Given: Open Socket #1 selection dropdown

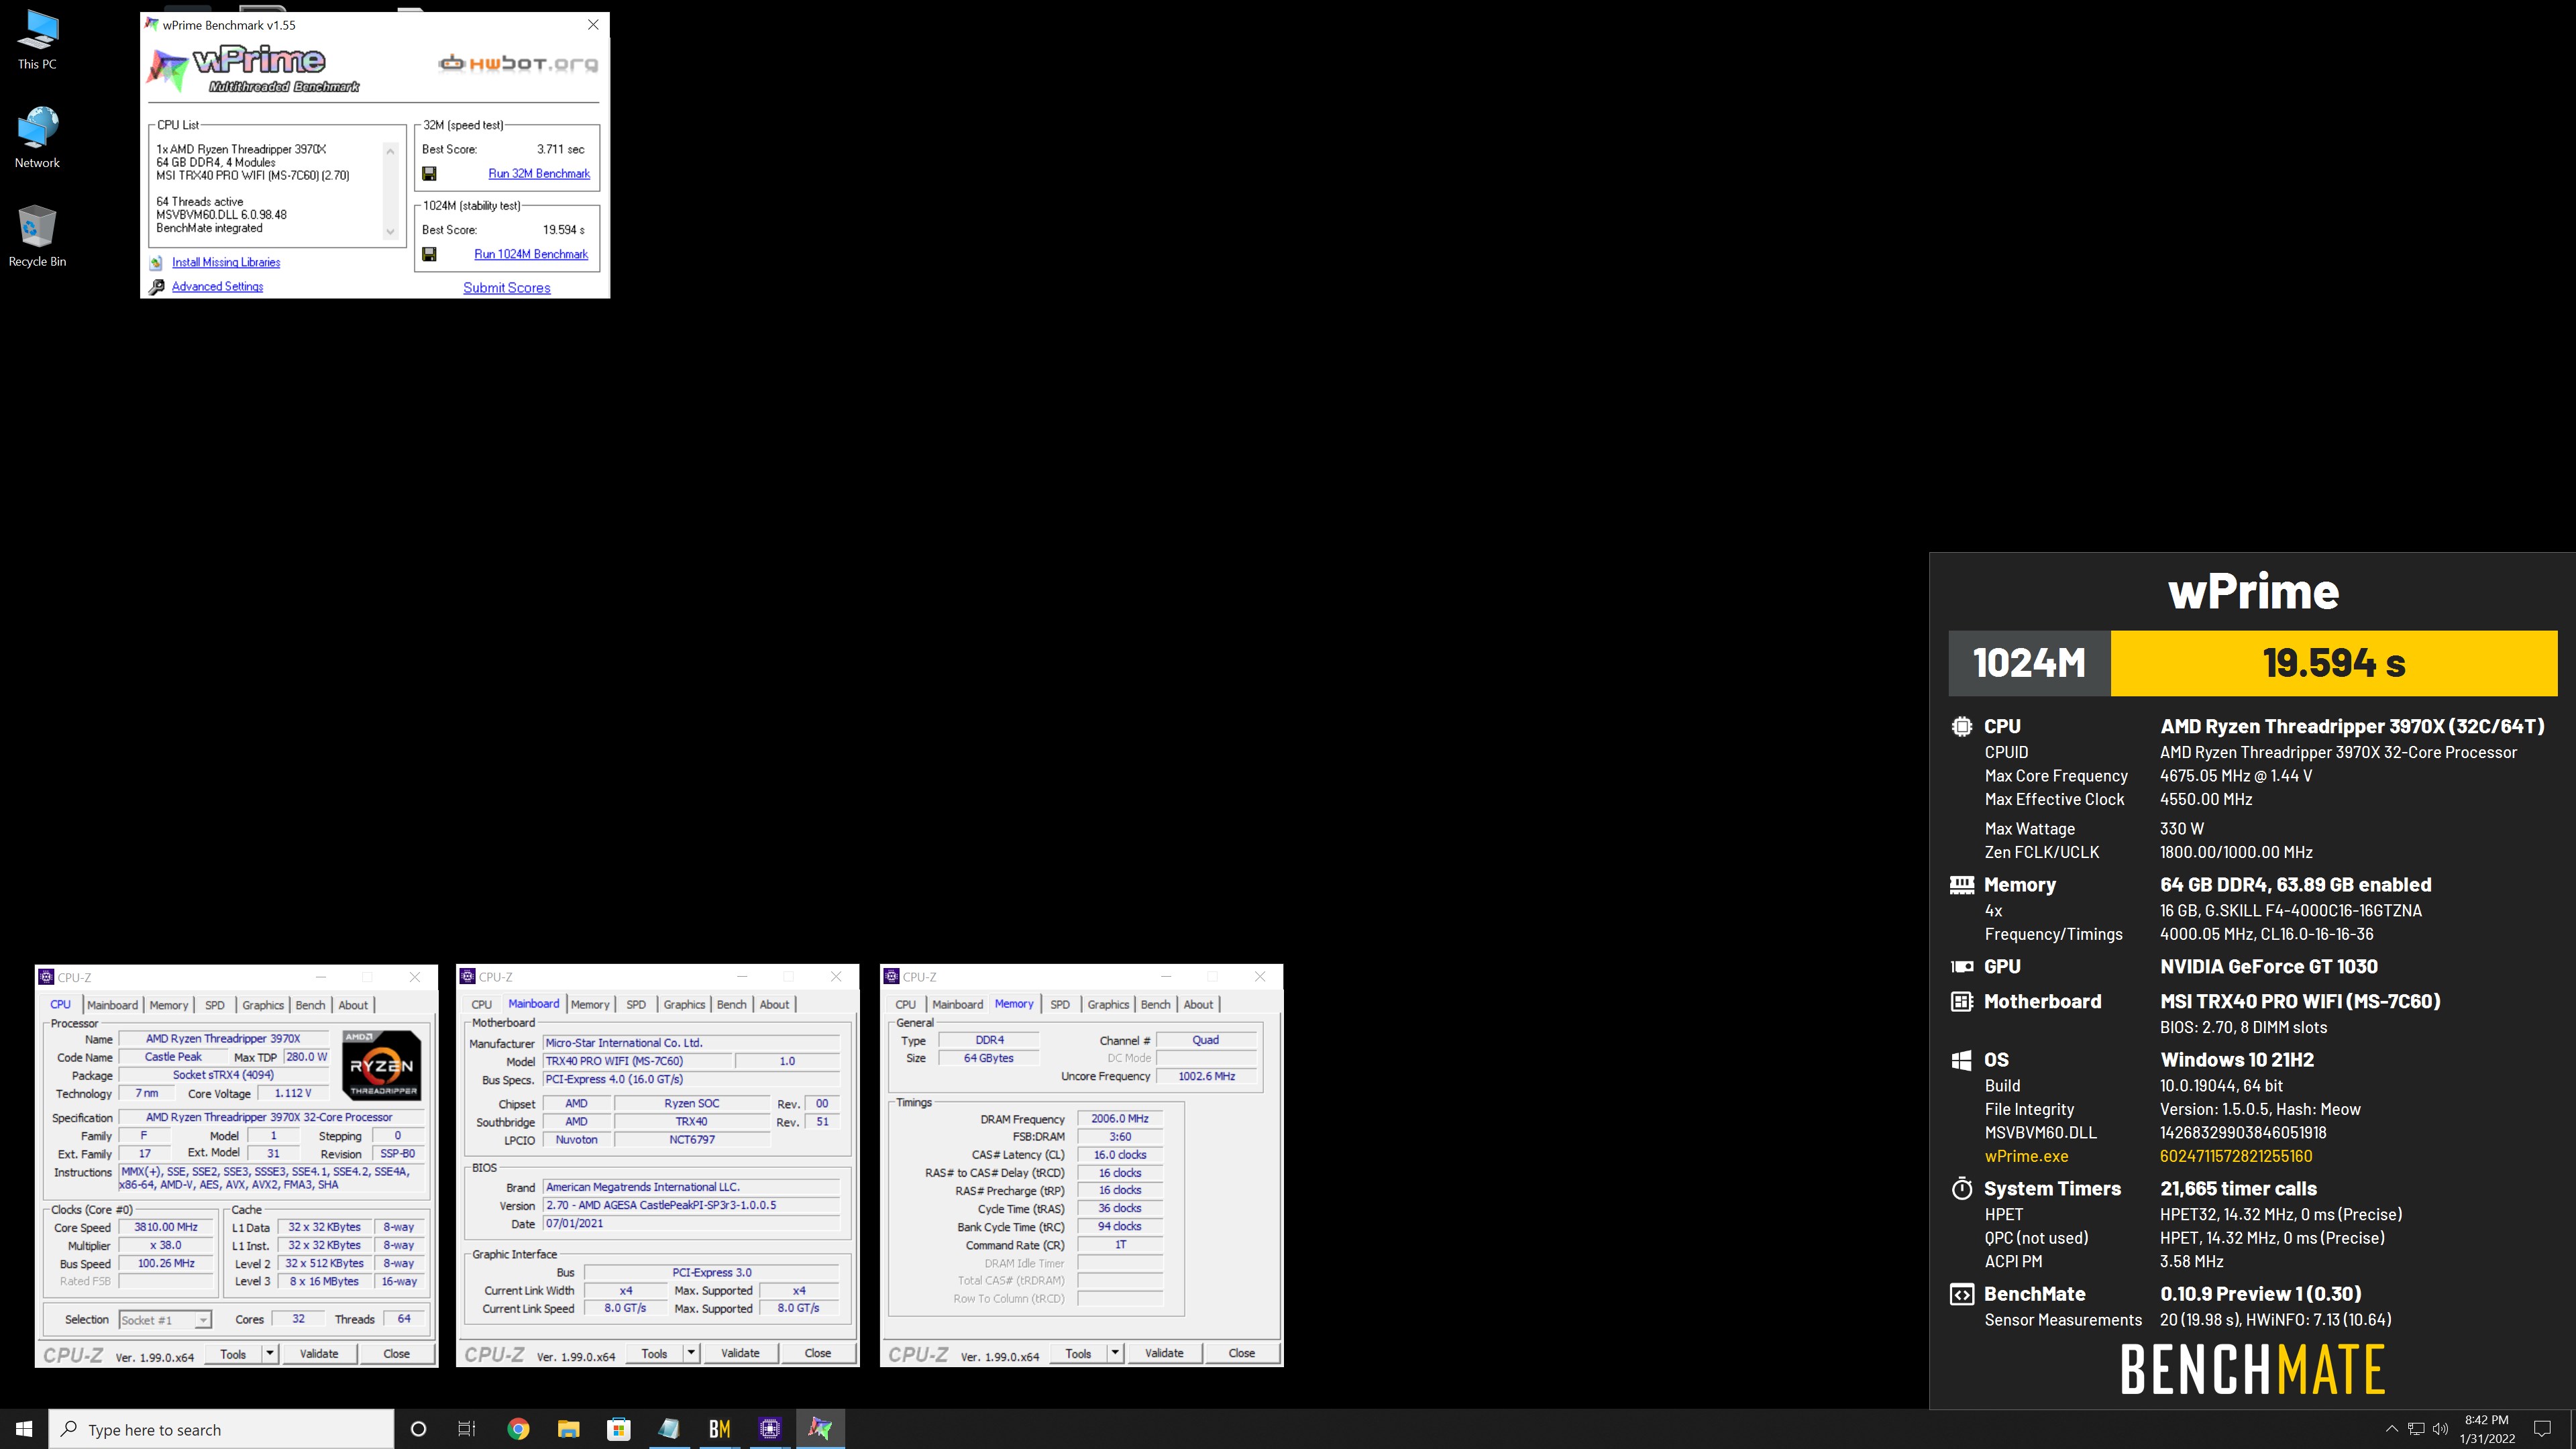Looking at the screenshot, I should [165, 1320].
